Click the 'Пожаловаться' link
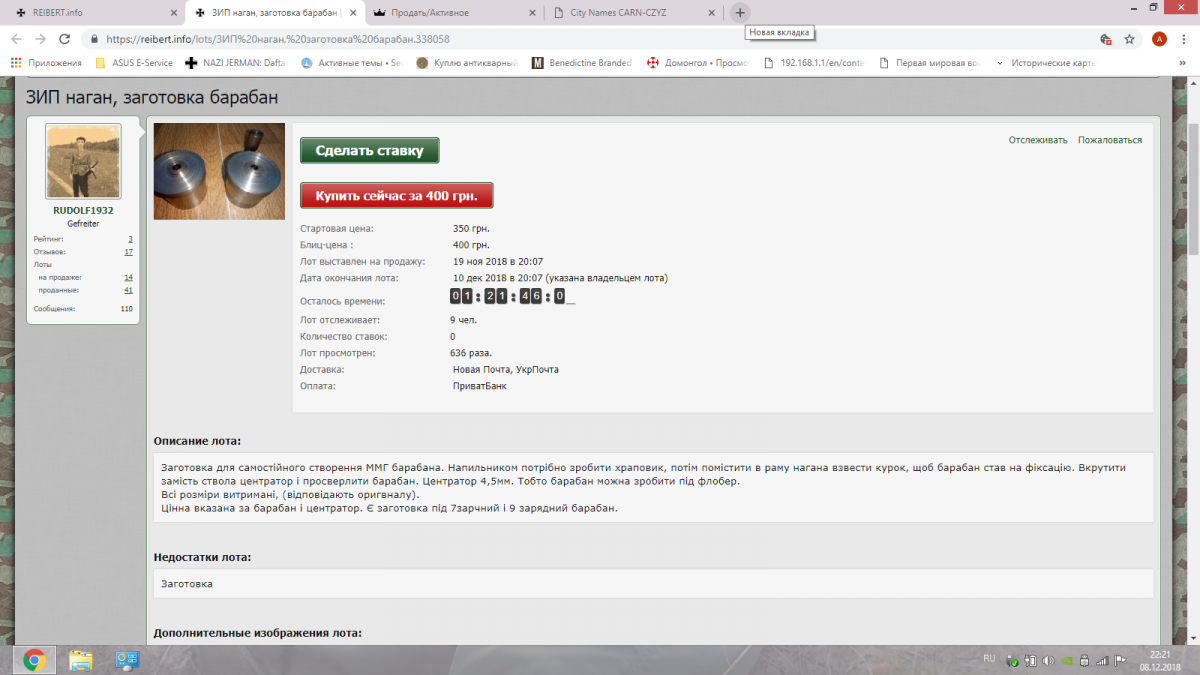The width and height of the screenshot is (1200, 675). pyautogui.click(x=1109, y=140)
